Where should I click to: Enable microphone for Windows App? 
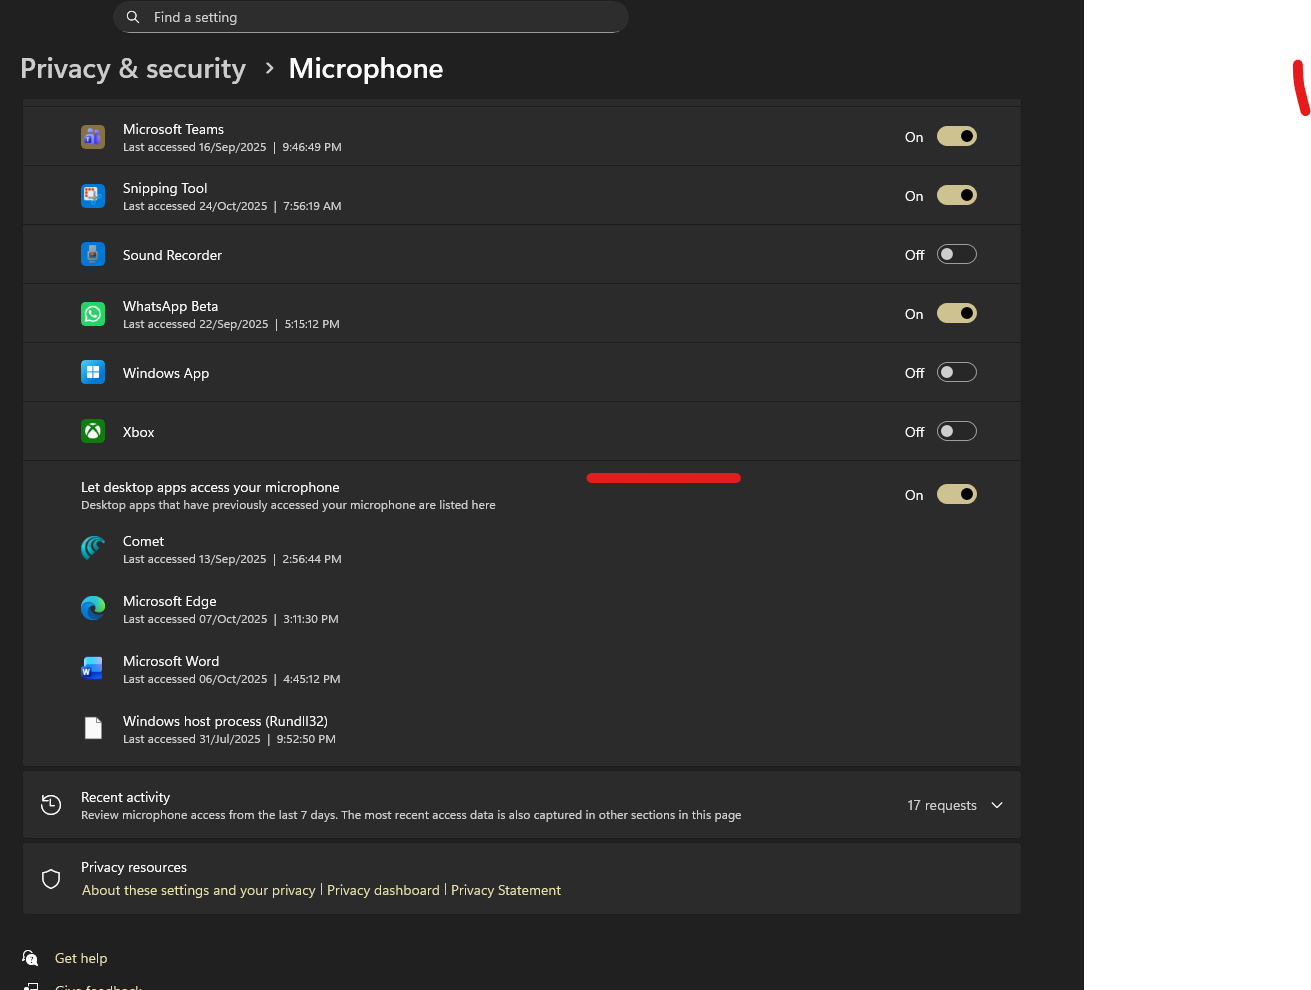coord(957,372)
